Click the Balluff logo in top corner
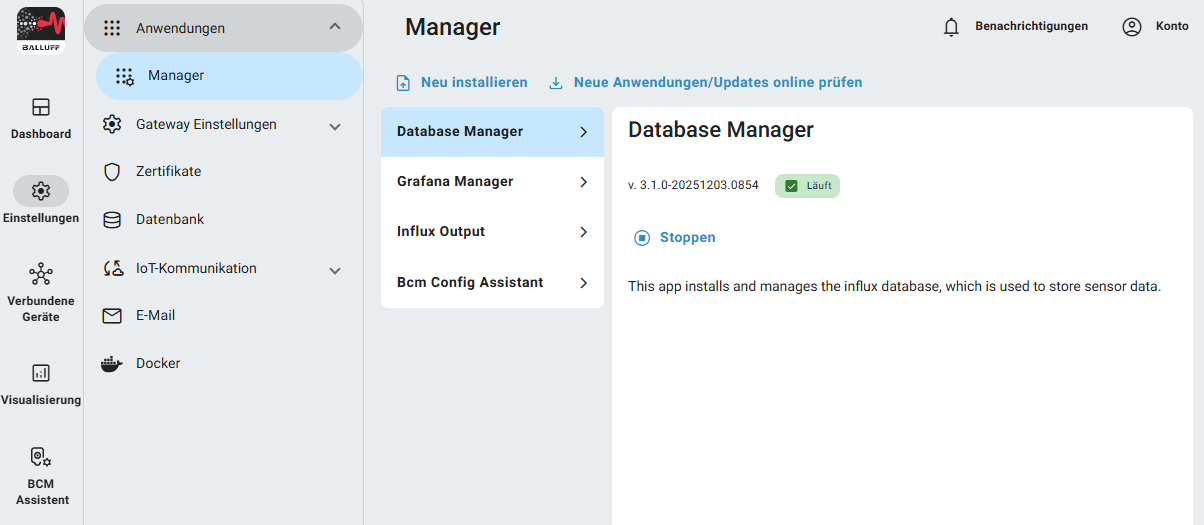This screenshot has width=1204, height=525. pyautogui.click(x=41, y=29)
